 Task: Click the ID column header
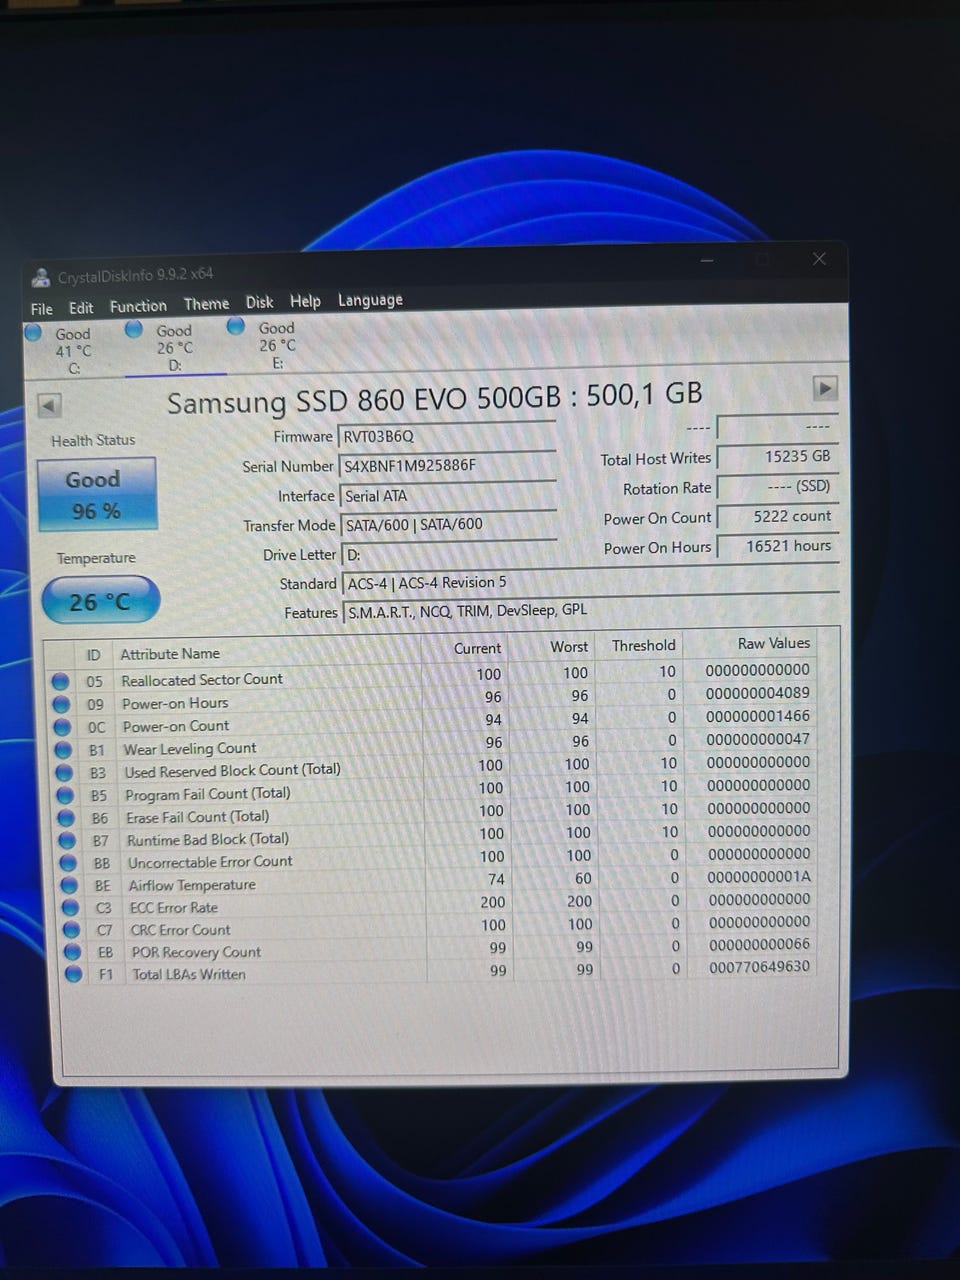pyautogui.click(x=93, y=655)
